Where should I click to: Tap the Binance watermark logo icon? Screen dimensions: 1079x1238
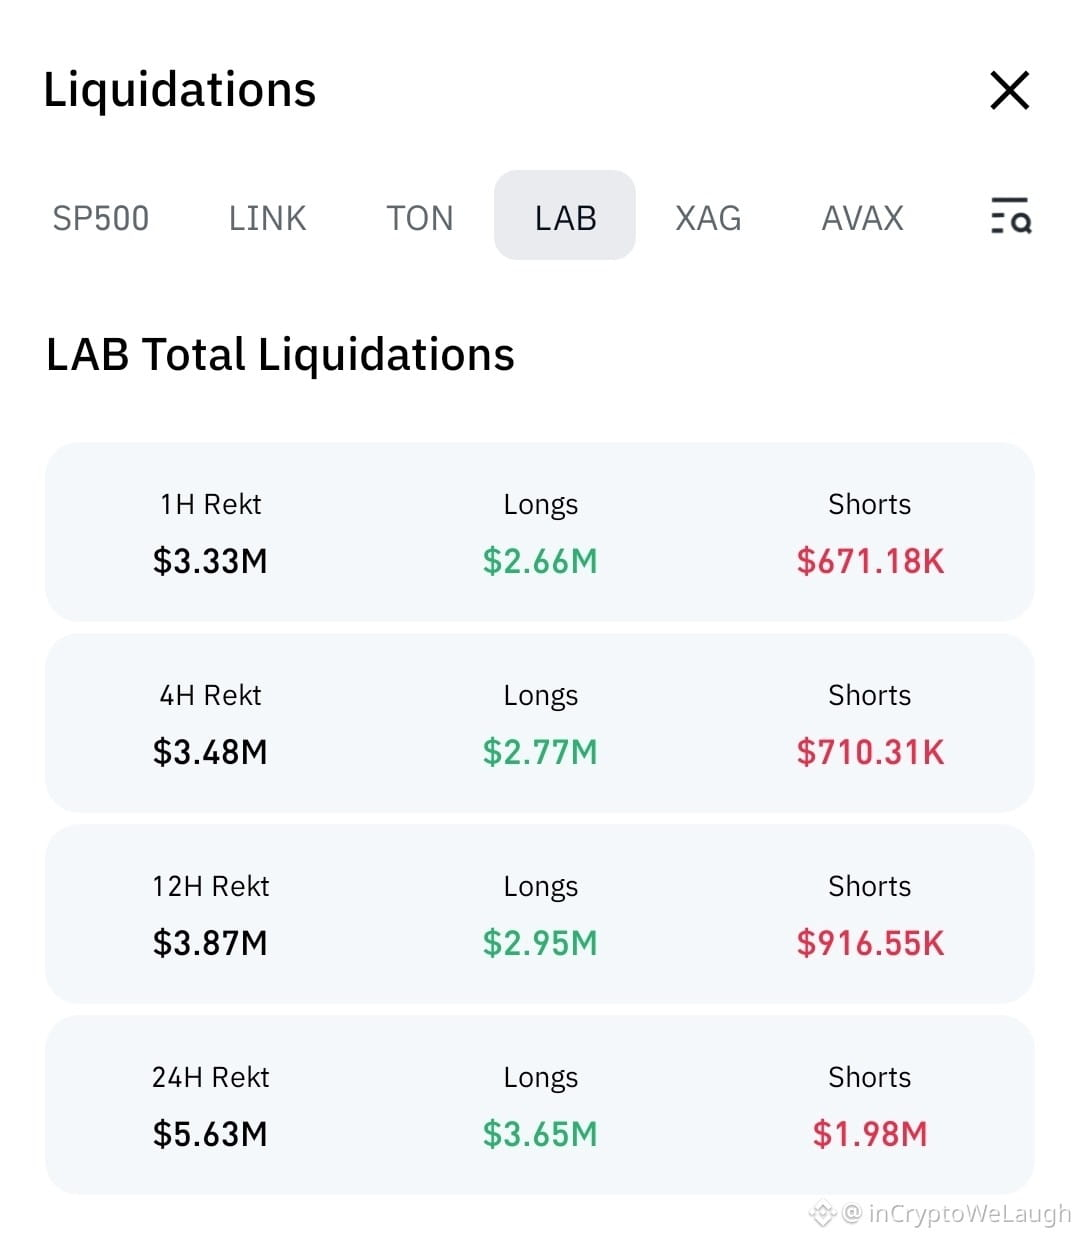tap(822, 1214)
